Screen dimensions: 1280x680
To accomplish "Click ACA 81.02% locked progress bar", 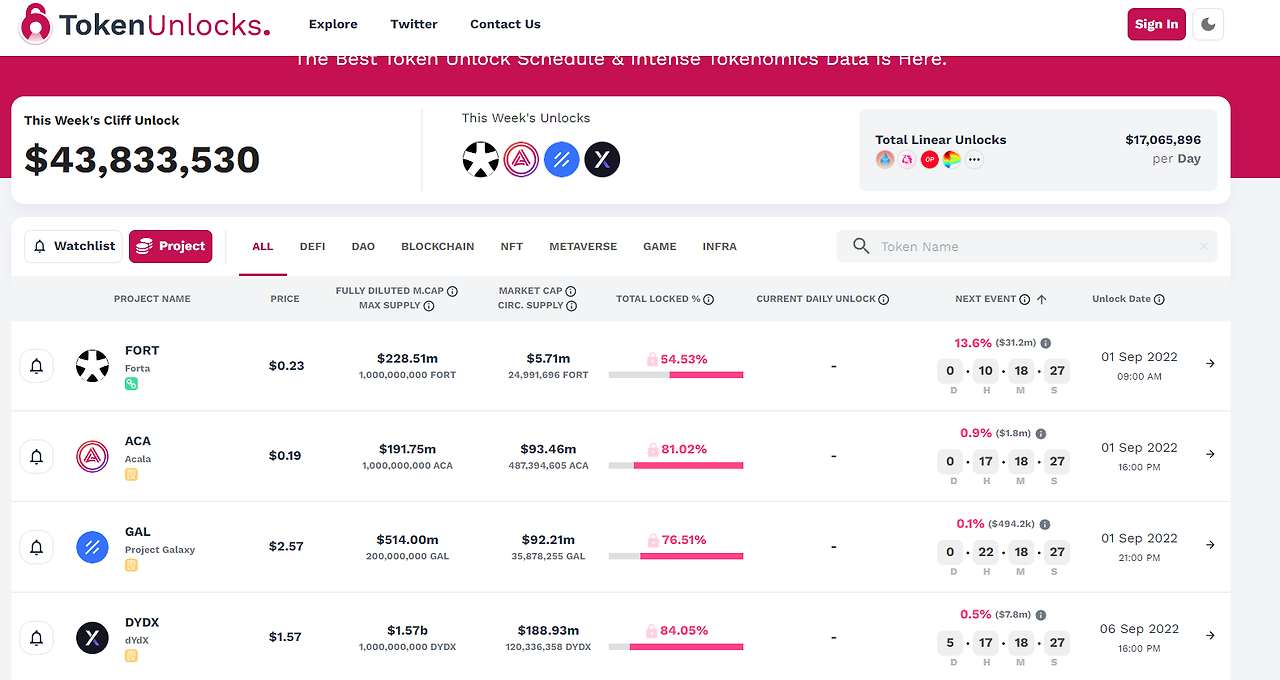I will tap(676, 465).
